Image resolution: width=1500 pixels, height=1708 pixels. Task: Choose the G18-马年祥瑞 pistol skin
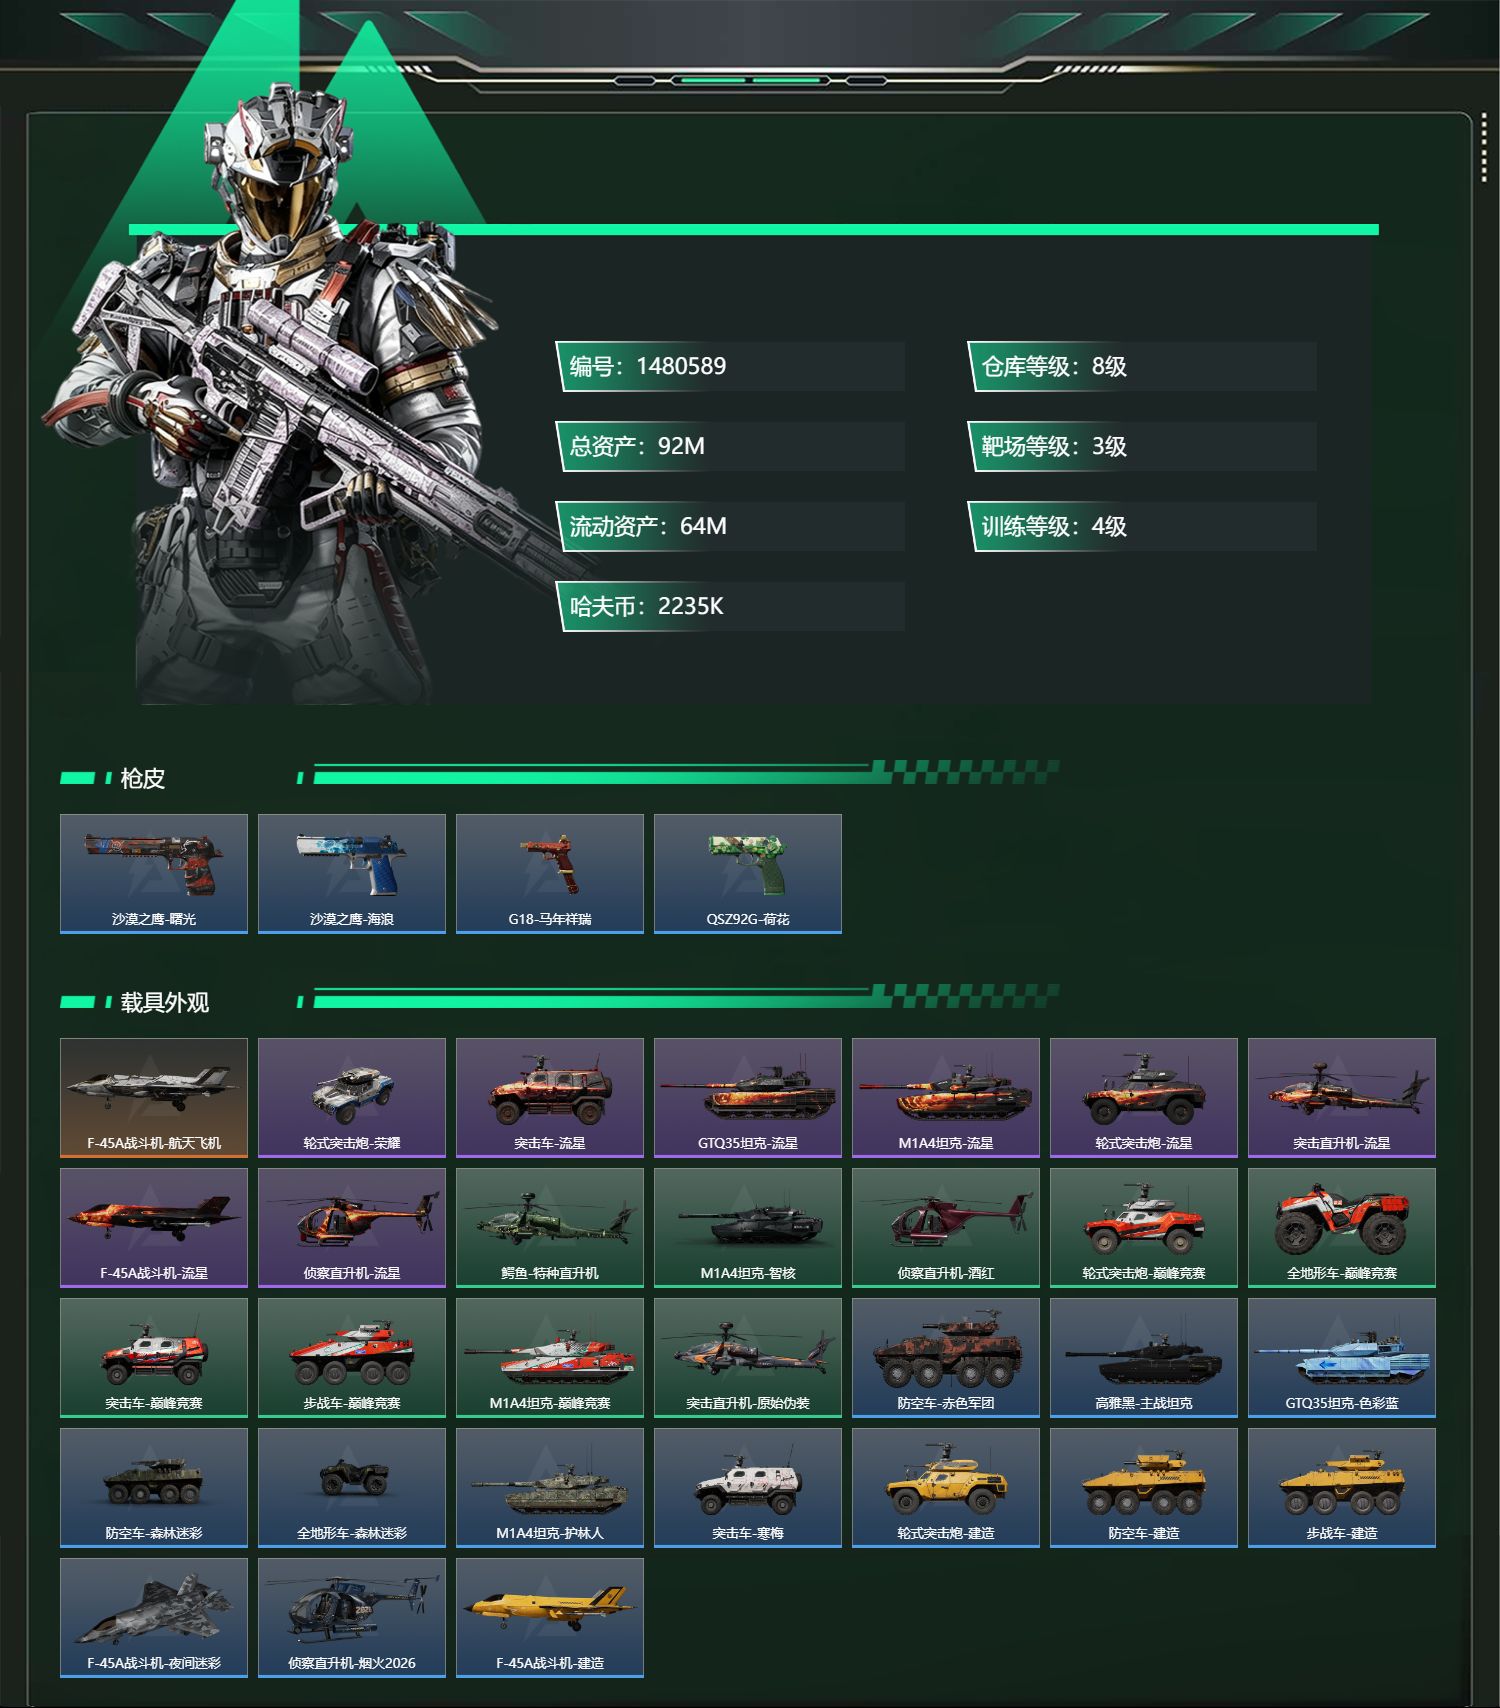550,874
